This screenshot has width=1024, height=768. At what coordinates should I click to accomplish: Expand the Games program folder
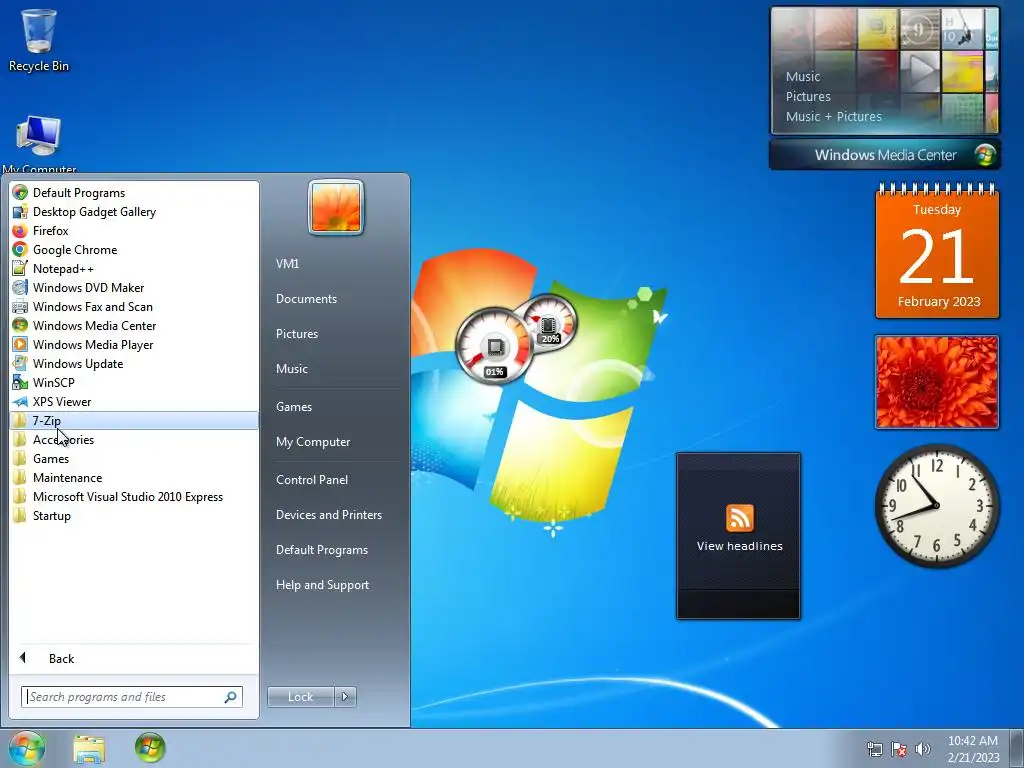tap(134, 458)
